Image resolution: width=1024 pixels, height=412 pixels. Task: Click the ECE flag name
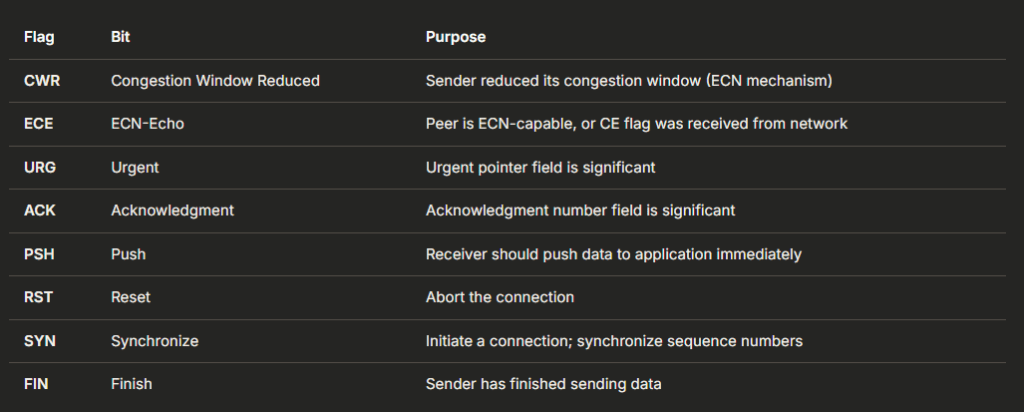click(41, 124)
